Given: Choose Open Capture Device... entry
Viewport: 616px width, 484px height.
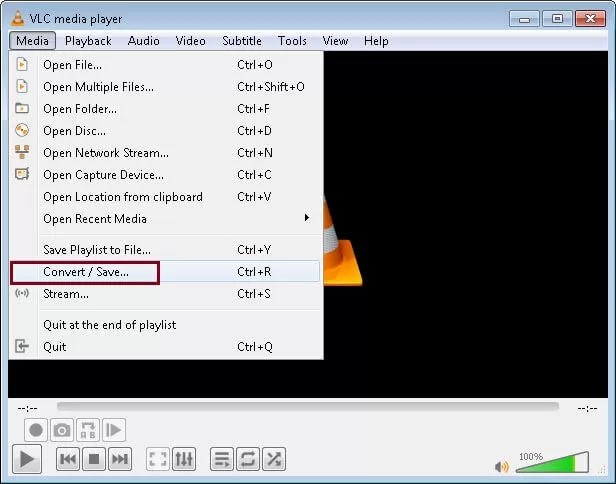Looking at the screenshot, I should click(165, 175).
